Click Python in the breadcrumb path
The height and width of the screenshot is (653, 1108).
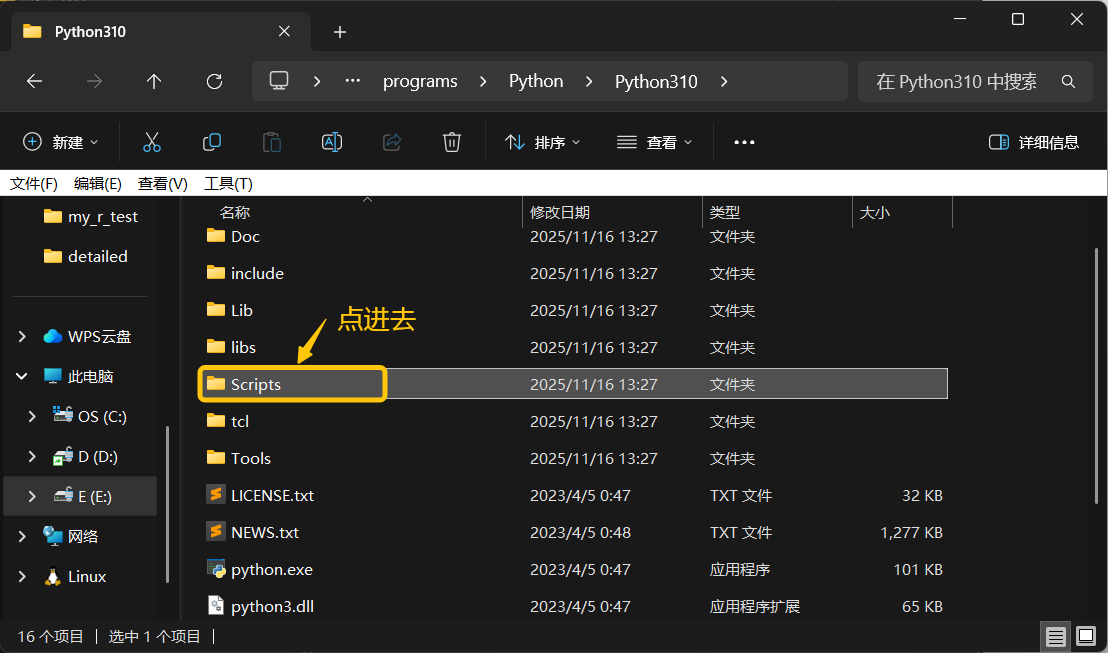[x=536, y=82]
